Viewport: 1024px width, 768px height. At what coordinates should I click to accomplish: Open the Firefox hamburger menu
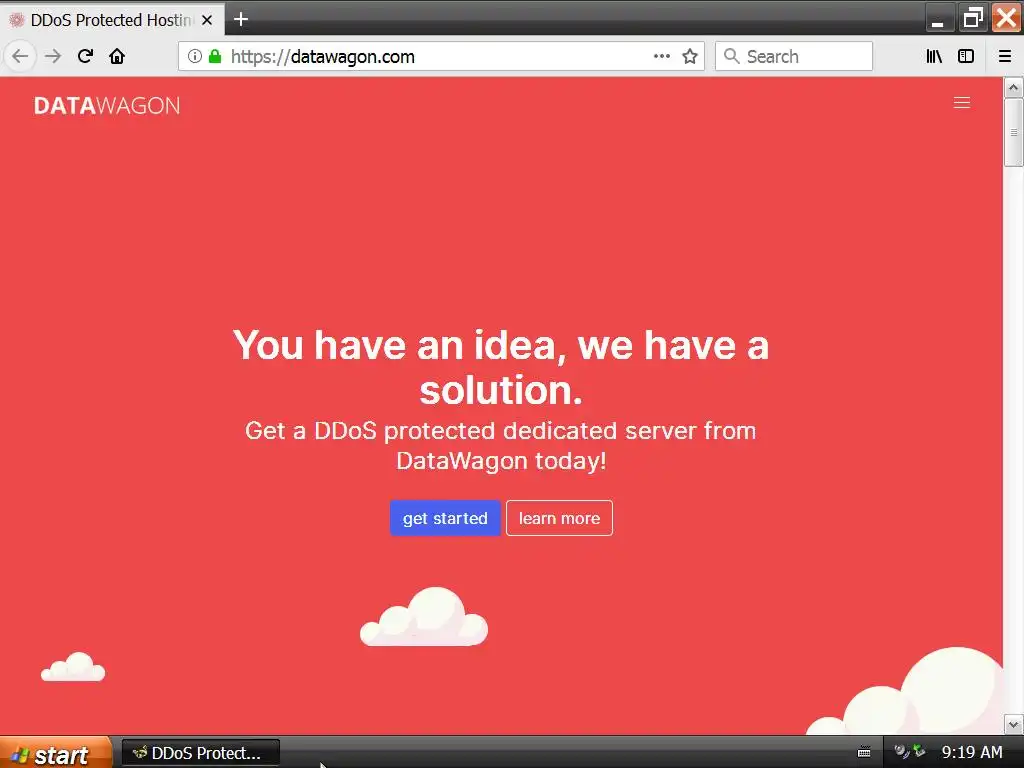(x=1005, y=56)
